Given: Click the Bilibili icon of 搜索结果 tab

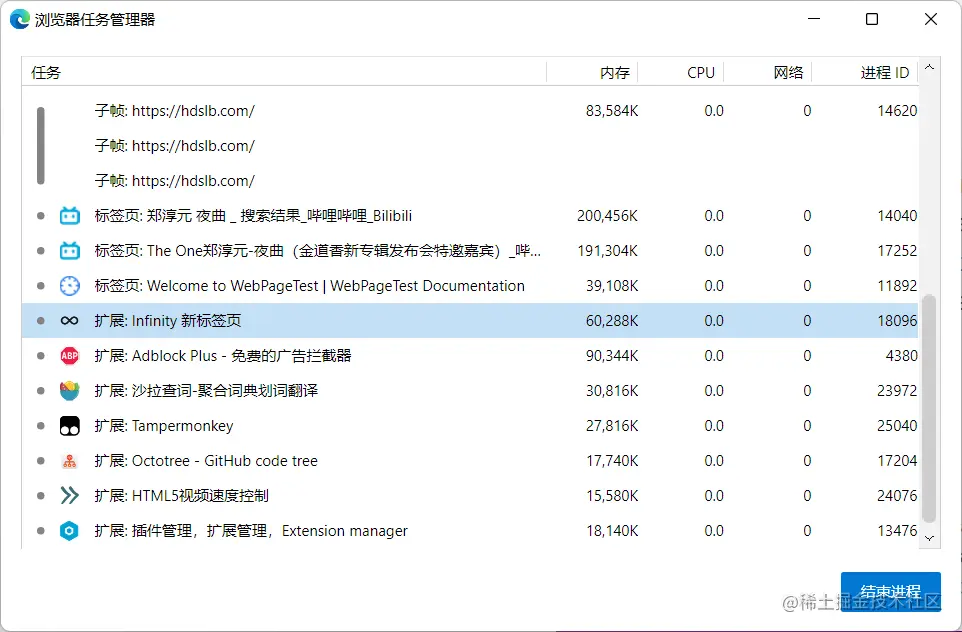Looking at the screenshot, I should pos(69,216).
